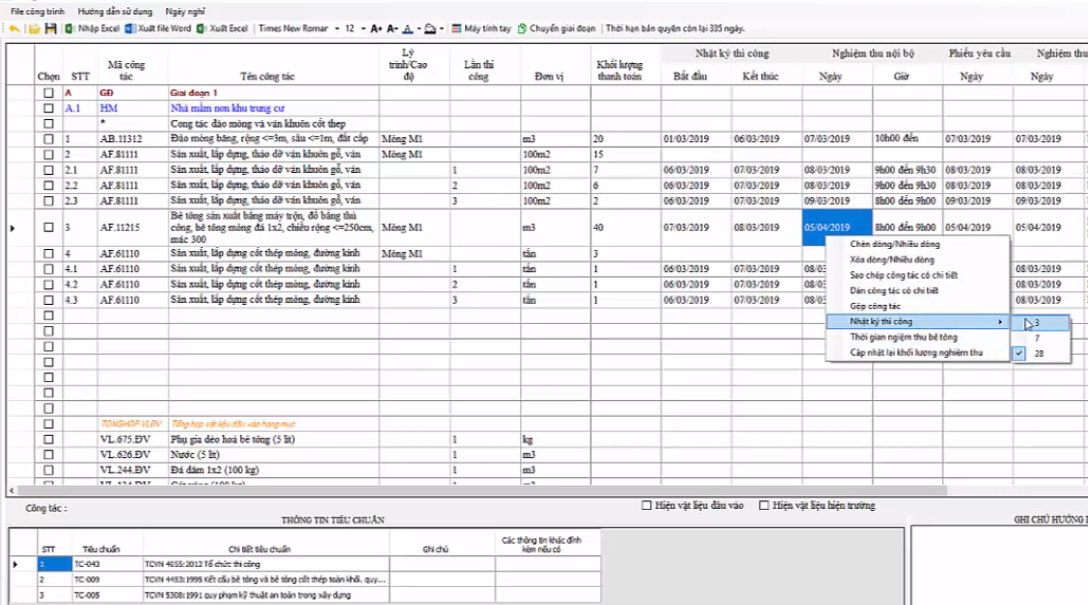Click the font color A swatch button
1088x605 pixels.
pyautogui.click(x=408, y=29)
